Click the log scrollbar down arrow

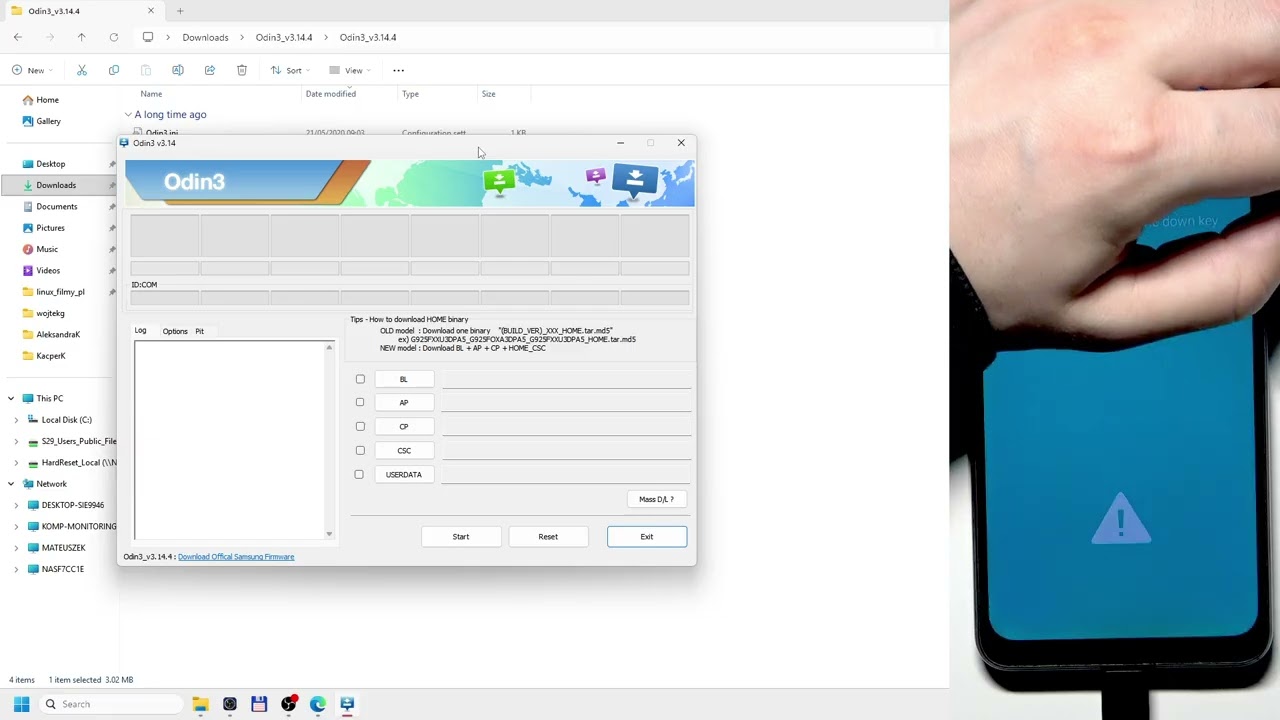click(329, 534)
